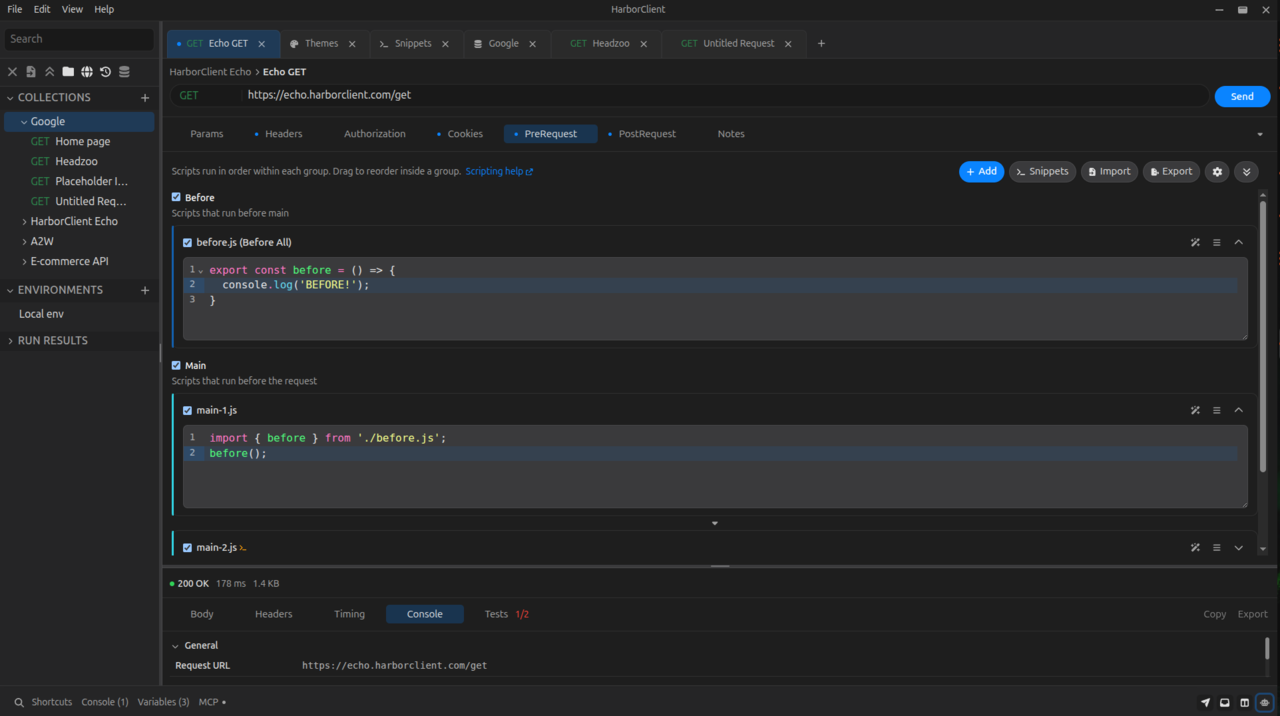Toggle the Main group checkbox

(x=176, y=366)
